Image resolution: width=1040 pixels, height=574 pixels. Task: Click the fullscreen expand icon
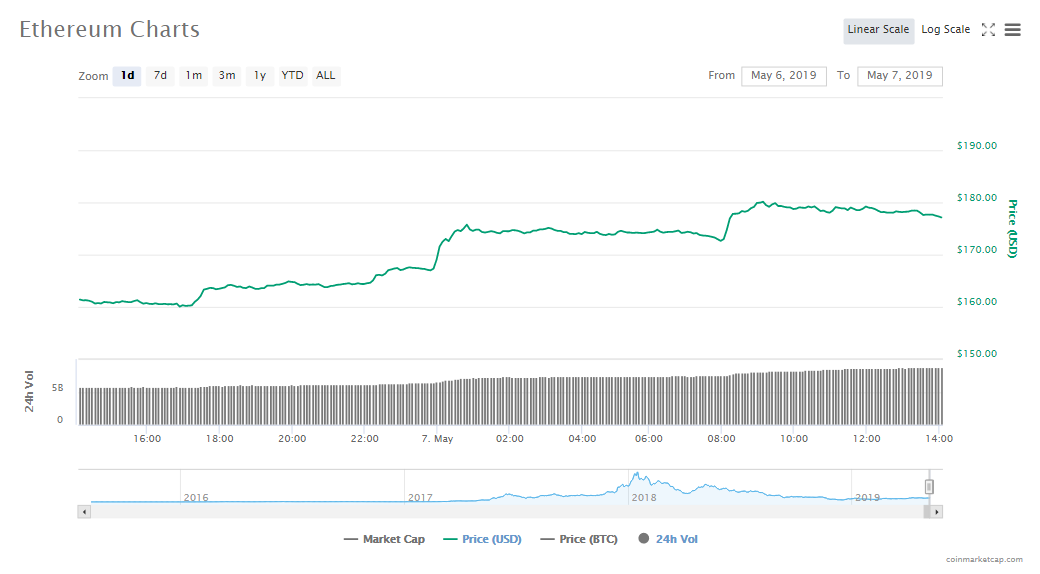[988, 30]
